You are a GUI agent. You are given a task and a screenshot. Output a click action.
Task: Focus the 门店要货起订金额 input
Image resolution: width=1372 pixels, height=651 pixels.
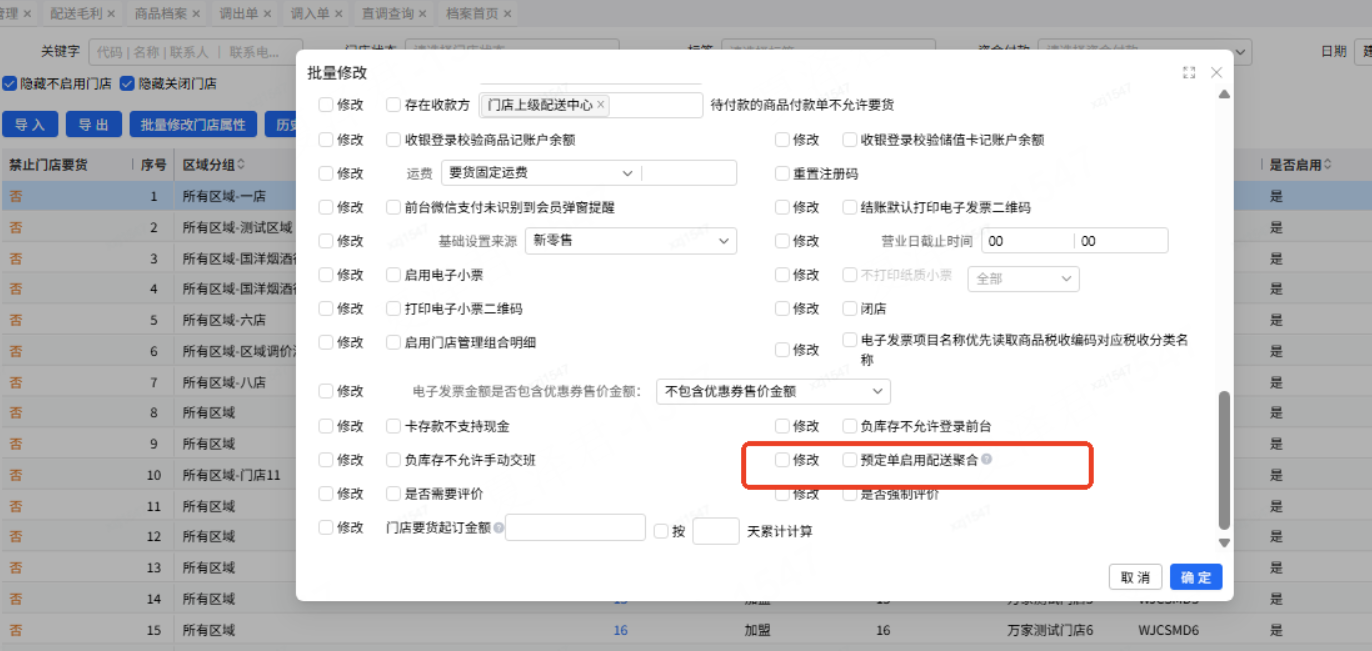tap(575, 527)
